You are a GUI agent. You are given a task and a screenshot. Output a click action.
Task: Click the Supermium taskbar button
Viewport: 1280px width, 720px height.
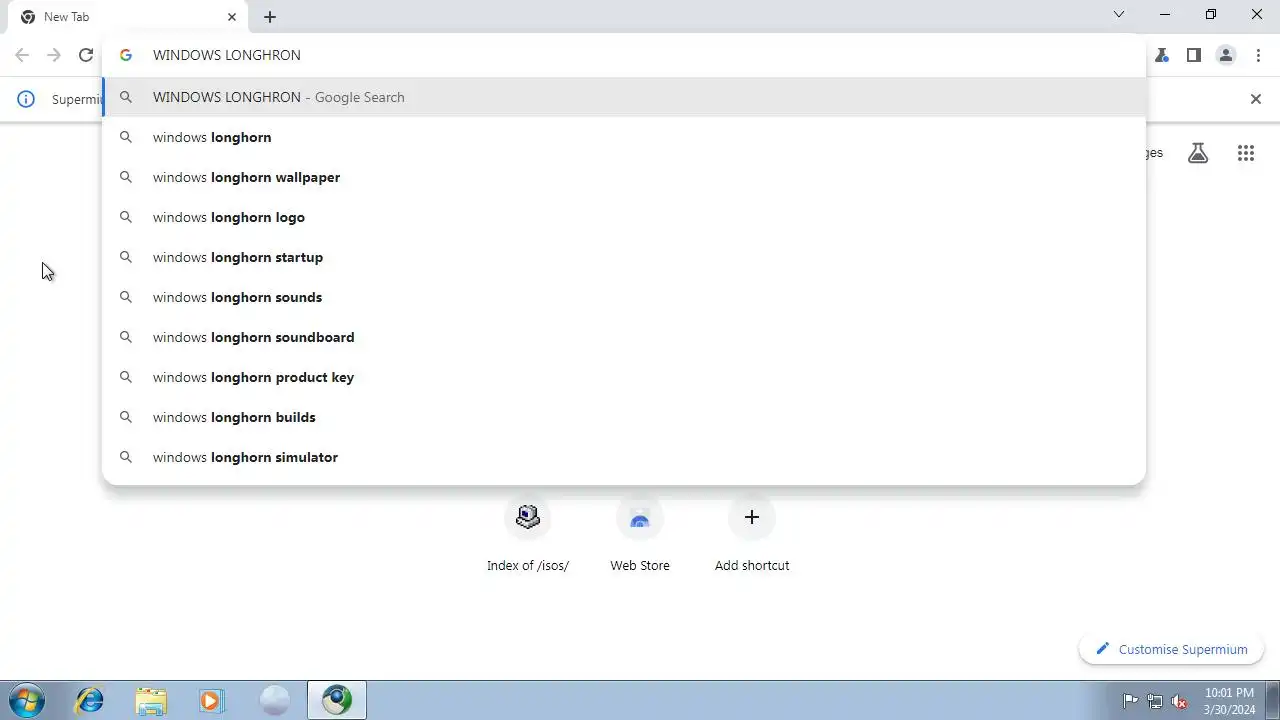pyautogui.click(x=337, y=700)
